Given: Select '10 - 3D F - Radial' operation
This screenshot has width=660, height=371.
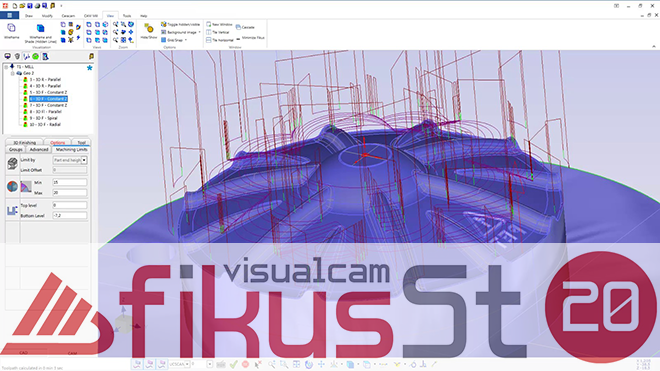Looking at the screenshot, I should point(45,125).
